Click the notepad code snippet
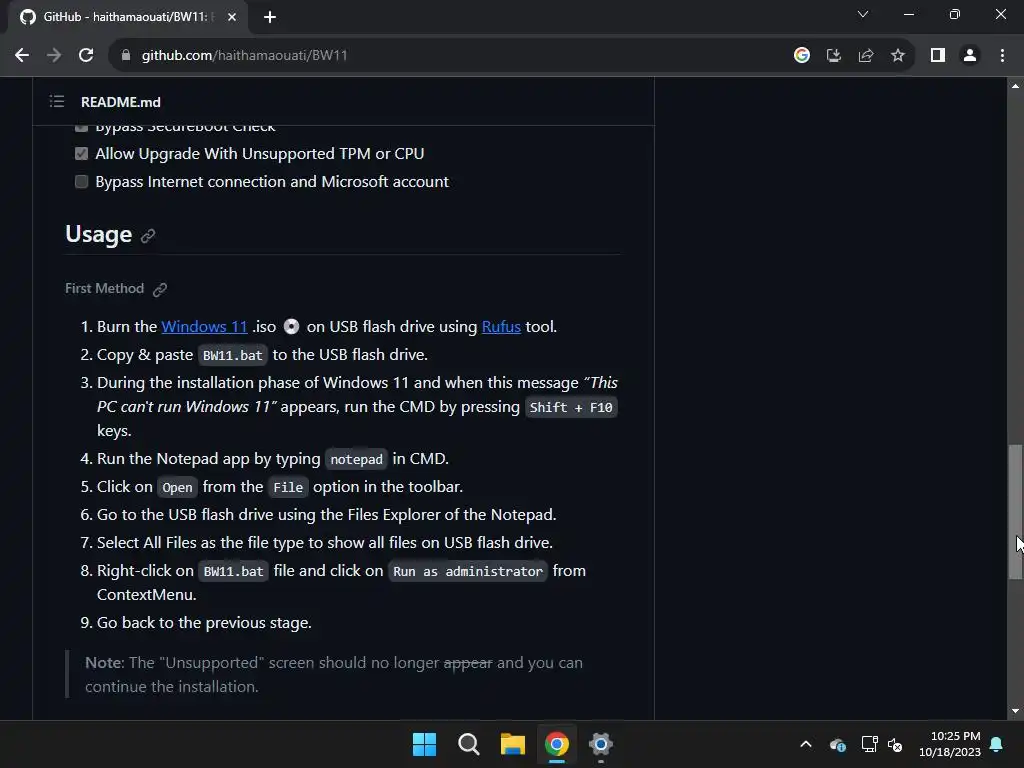Image resolution: width=1024 pixels, height=768 pixels. coord(357,459)
